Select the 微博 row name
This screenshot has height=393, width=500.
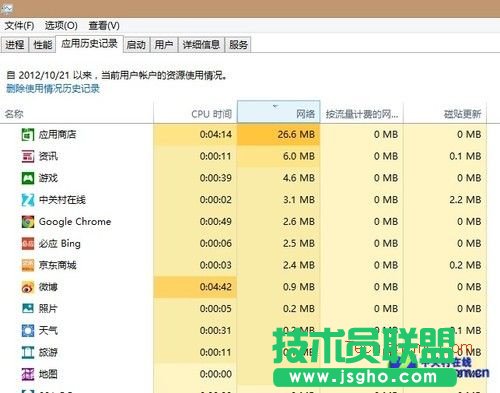(48, 287)
